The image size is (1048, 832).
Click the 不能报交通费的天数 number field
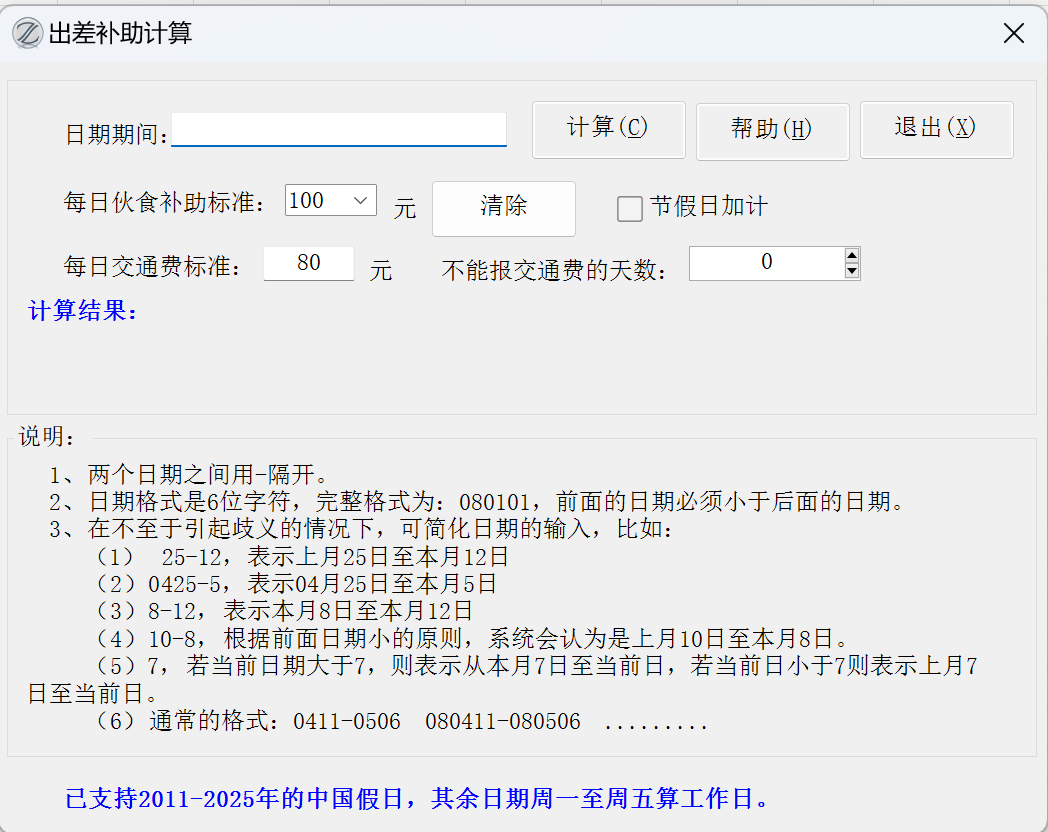point(766,264)
